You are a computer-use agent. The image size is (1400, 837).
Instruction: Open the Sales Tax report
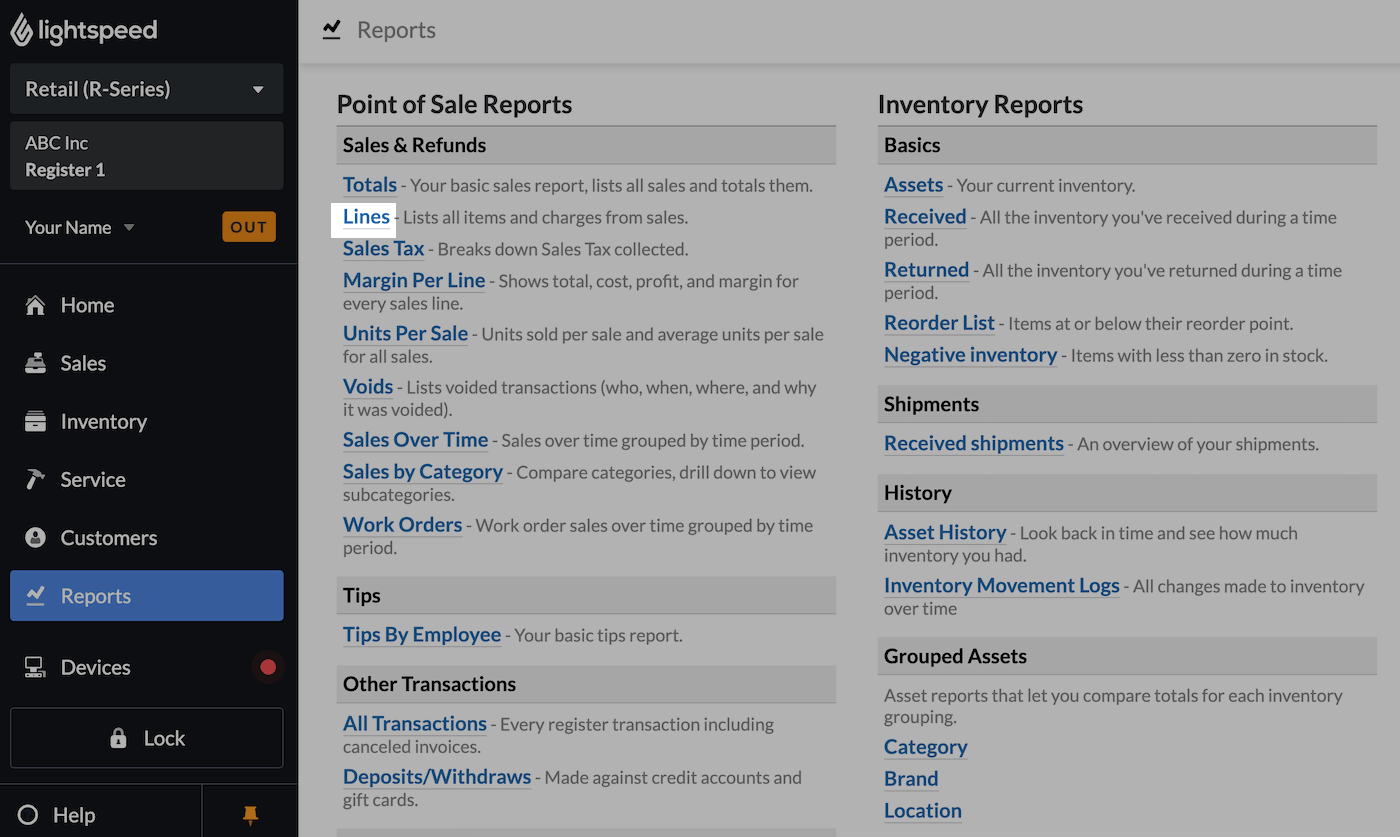(x=384, y=249)
